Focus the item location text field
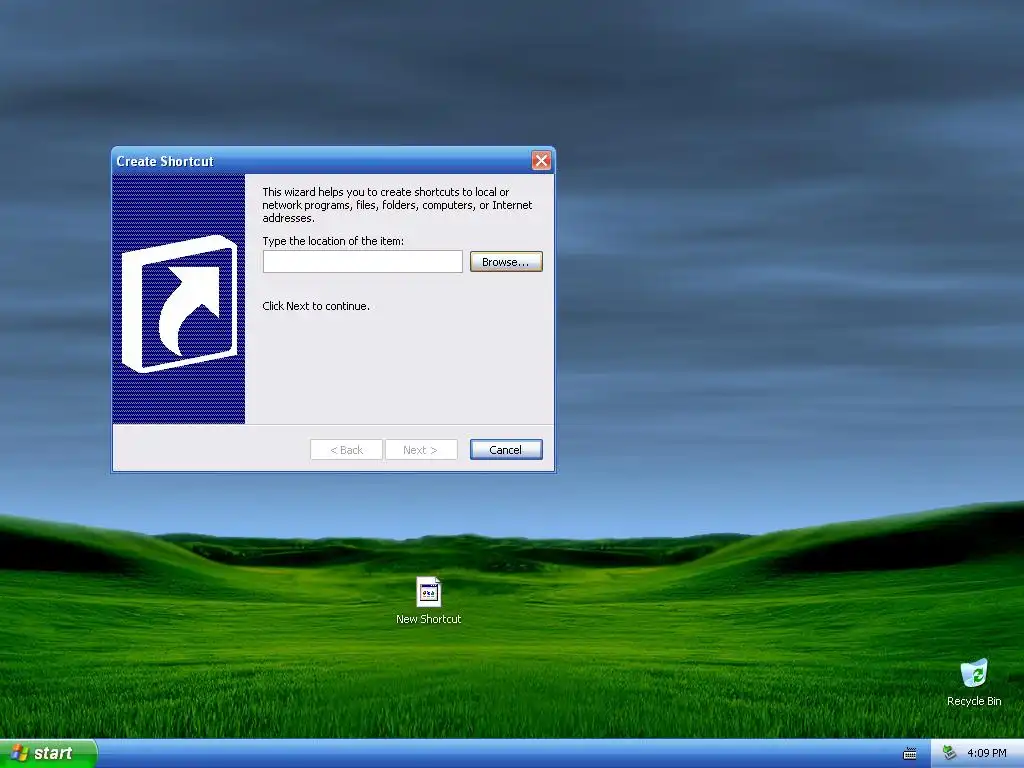 click(362, 262)
